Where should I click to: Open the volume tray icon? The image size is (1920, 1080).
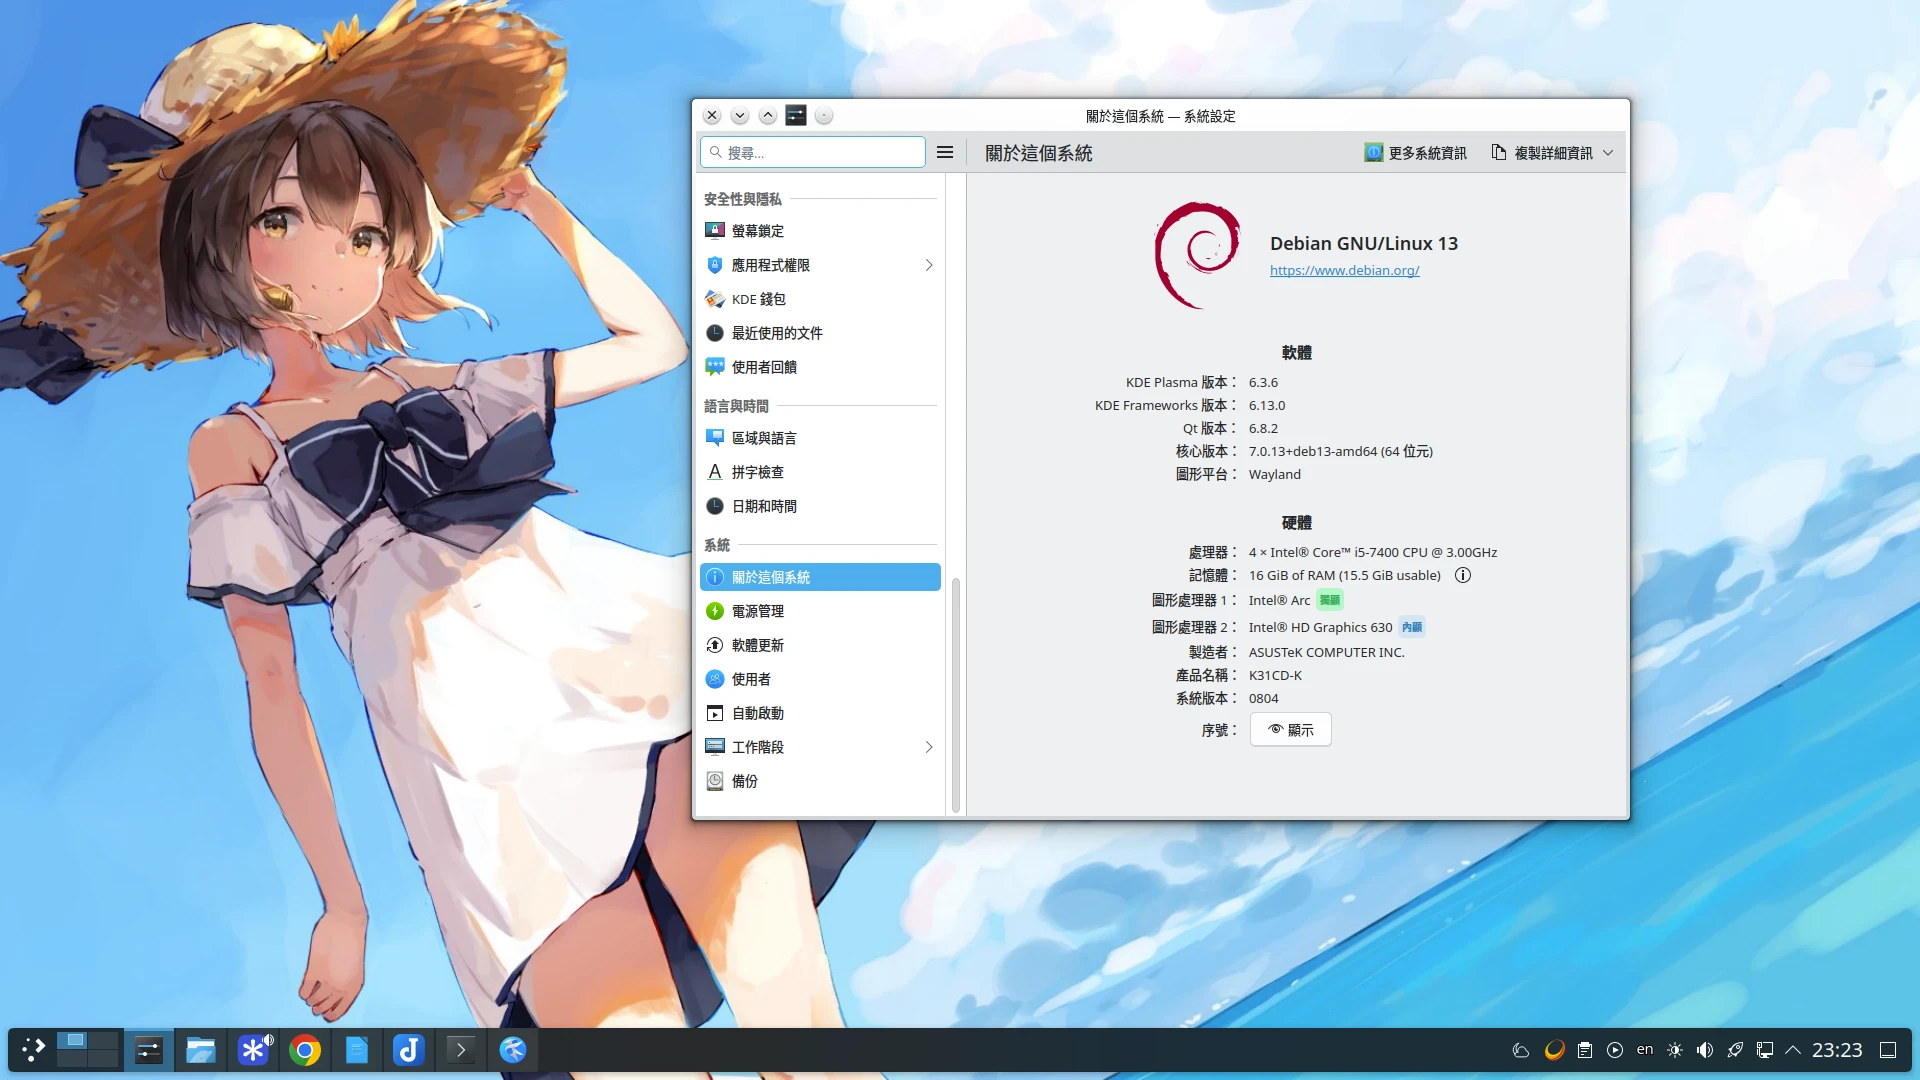pyautogui.click(x=1705, y=1050)
